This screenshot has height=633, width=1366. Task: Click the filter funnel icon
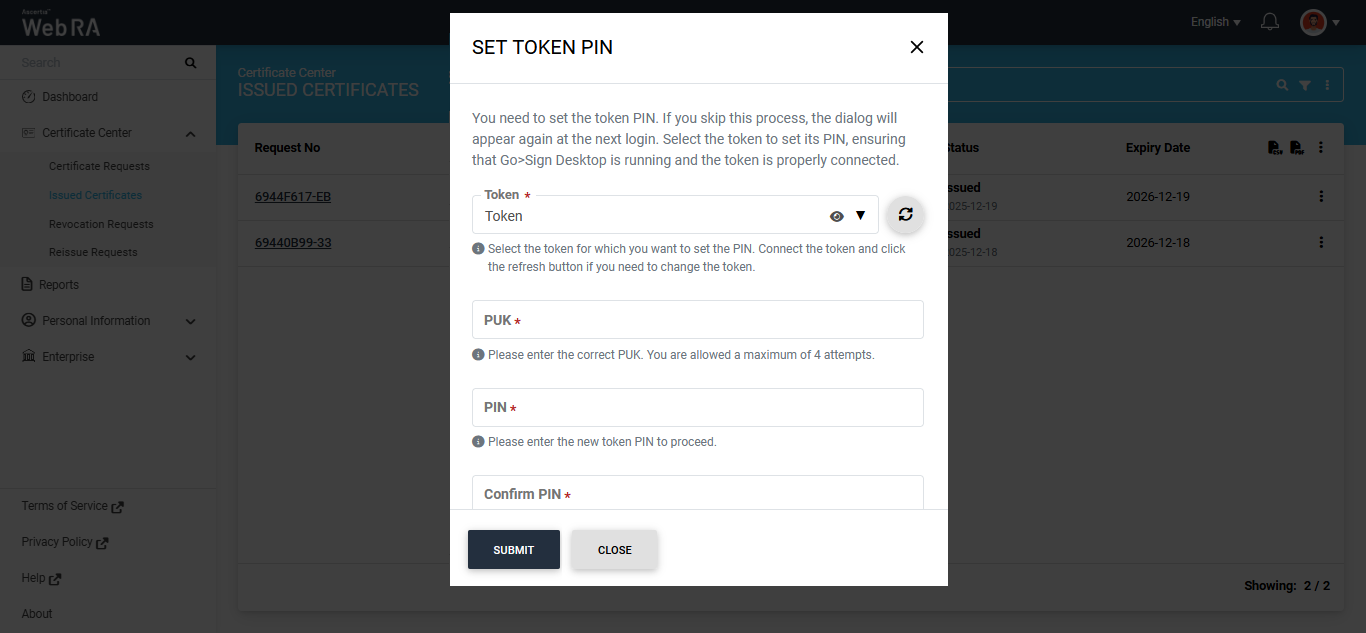[x=1305, y=86]
